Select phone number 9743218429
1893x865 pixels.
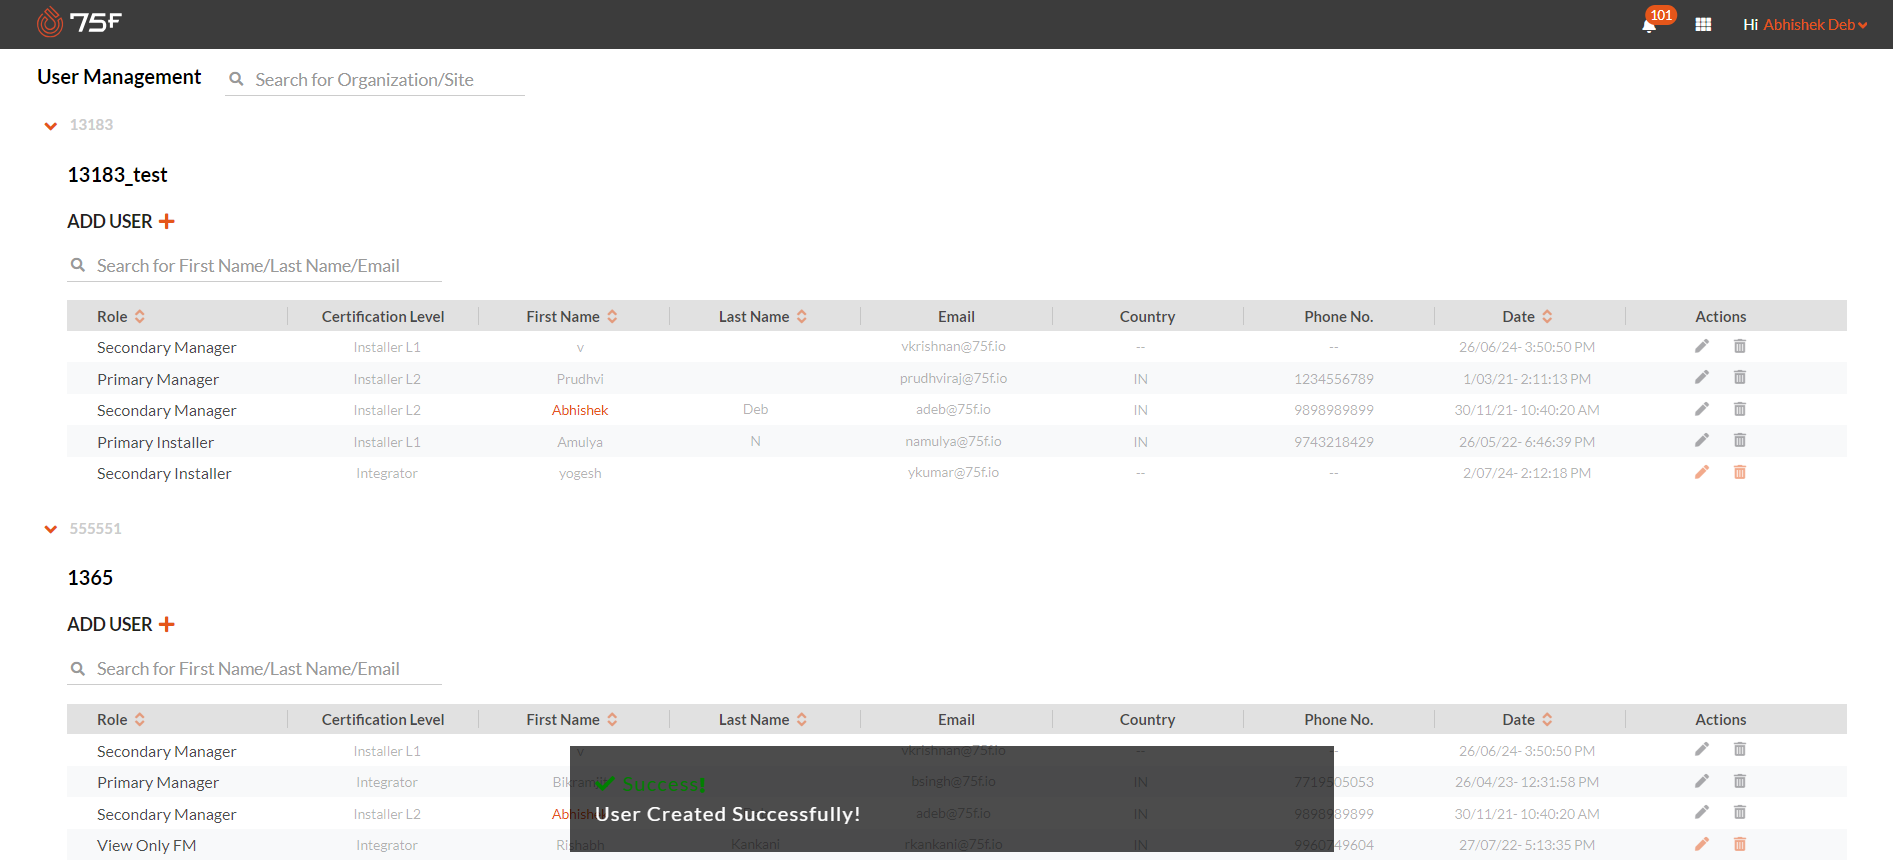(1334, 442)
